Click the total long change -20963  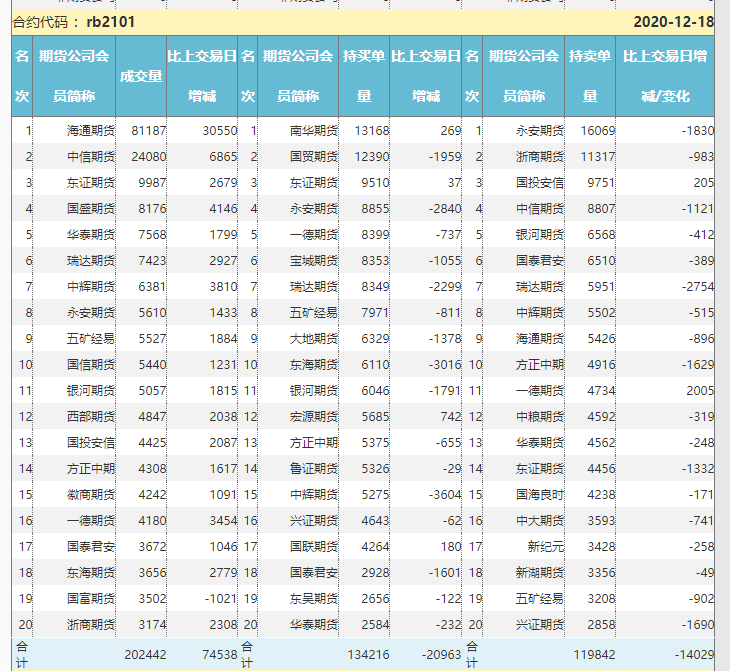click(441, 655)
